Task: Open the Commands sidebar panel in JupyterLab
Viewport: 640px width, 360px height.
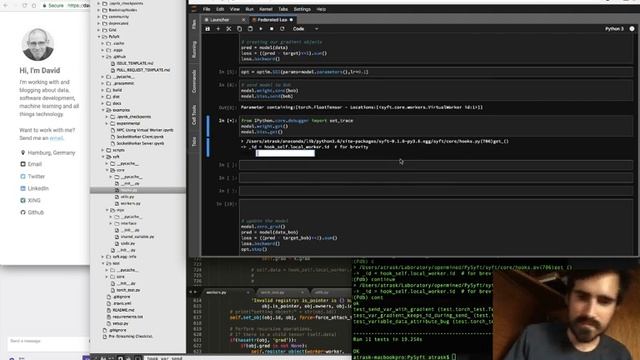Action: (194, 80)
